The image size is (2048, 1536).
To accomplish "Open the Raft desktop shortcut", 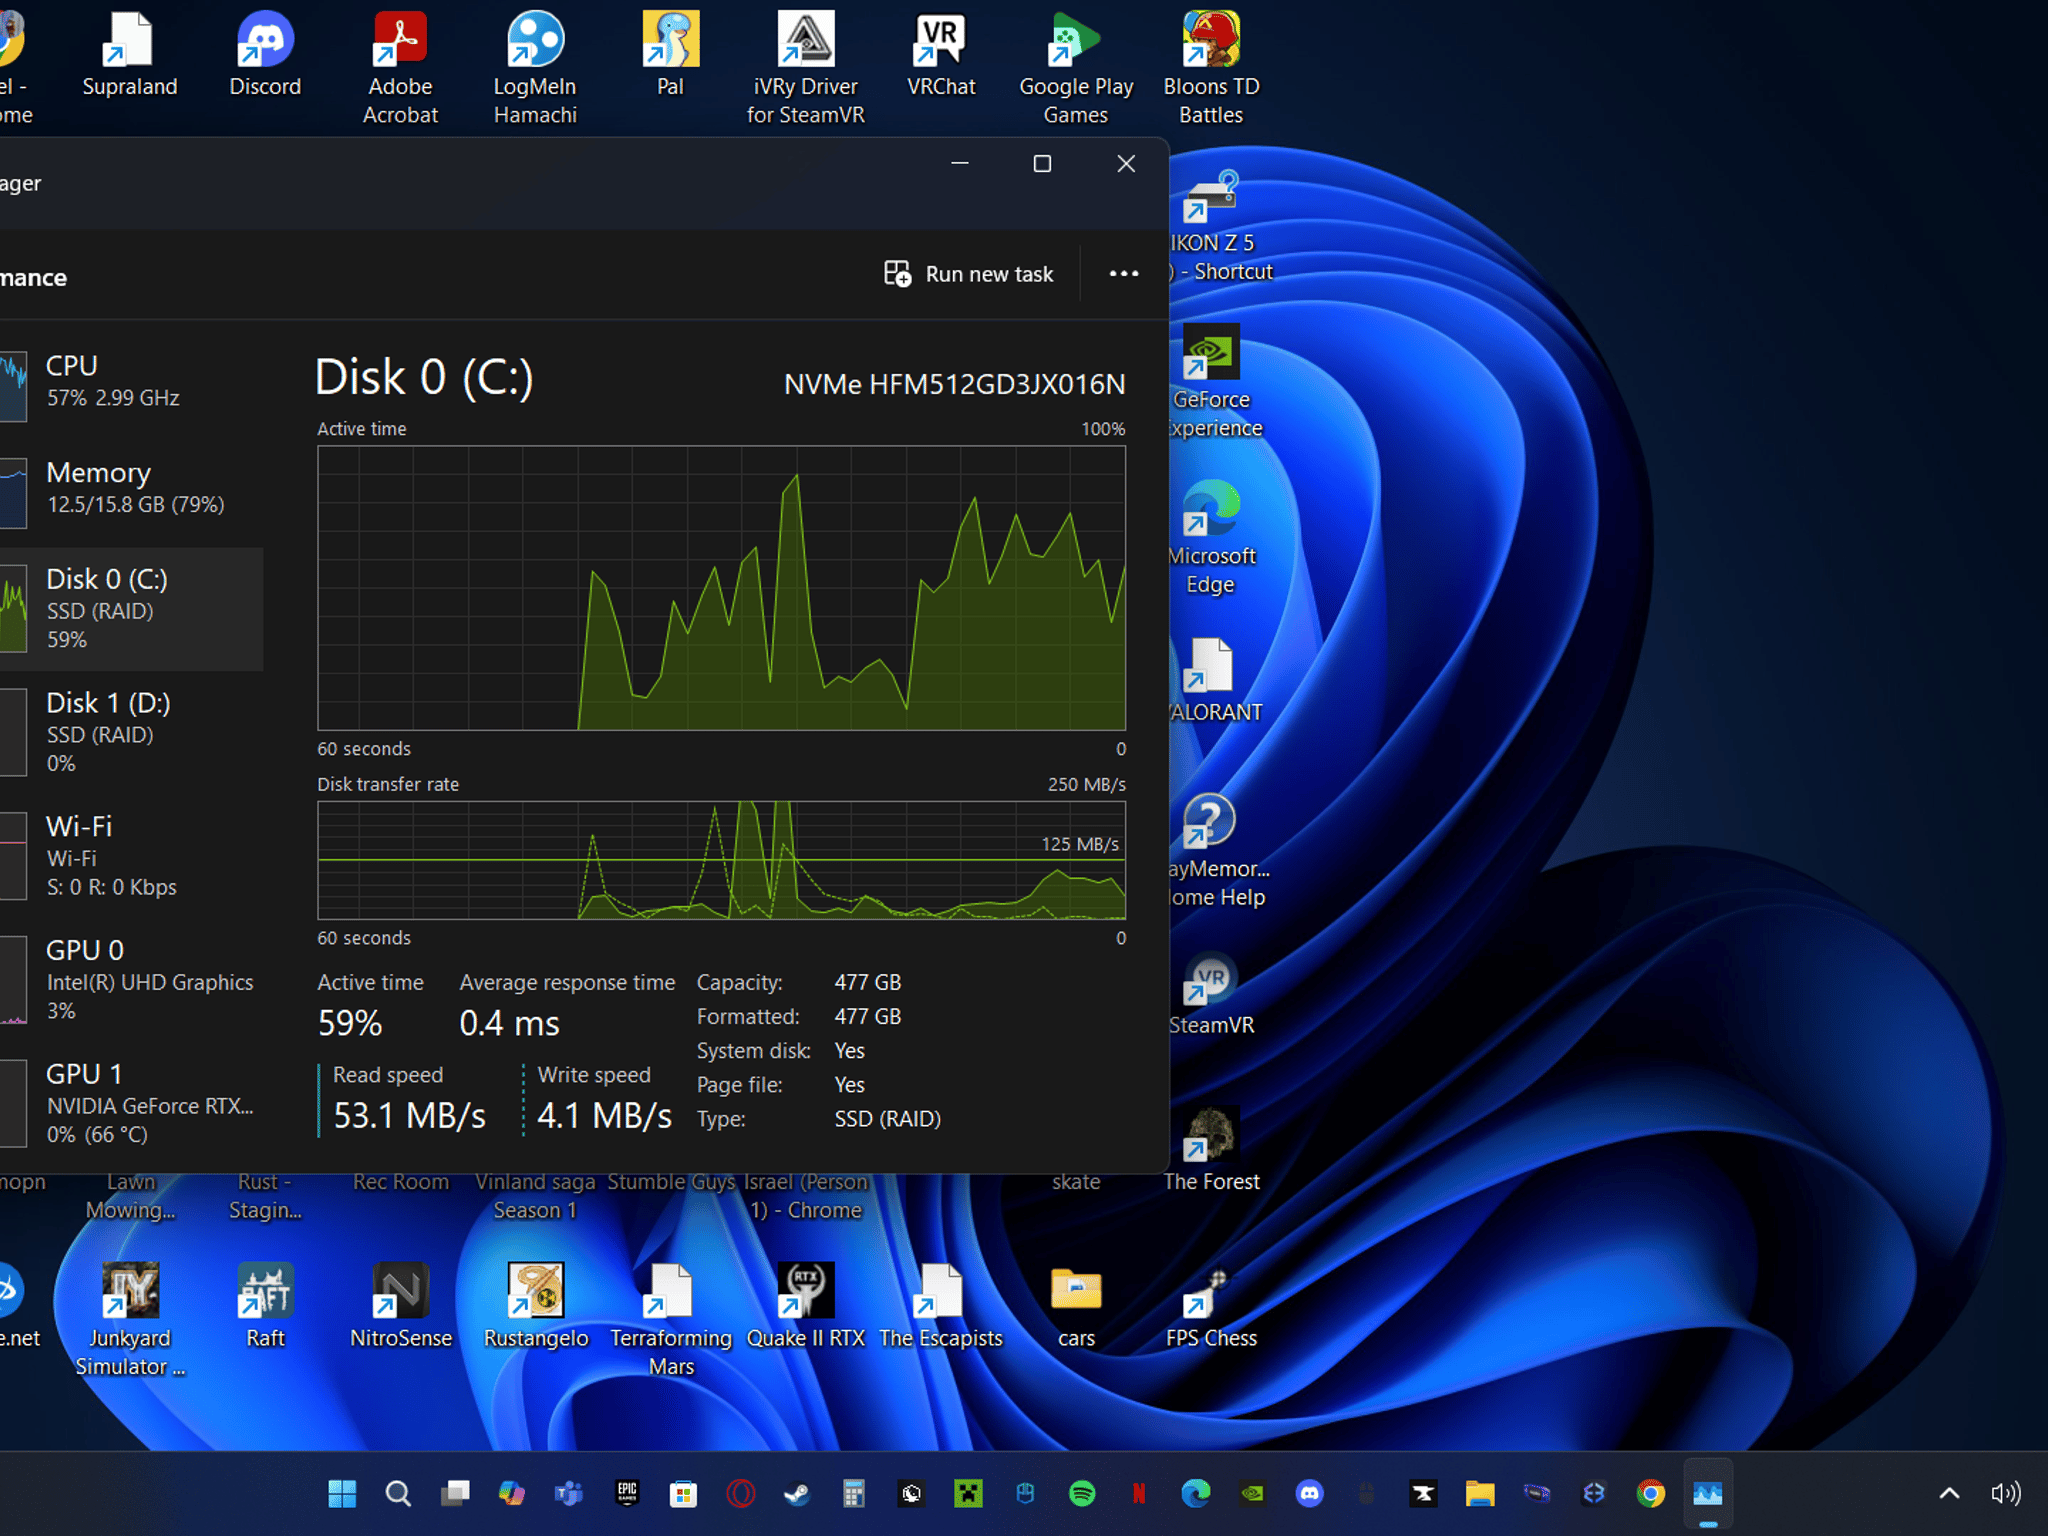I will coord(265,1306).
